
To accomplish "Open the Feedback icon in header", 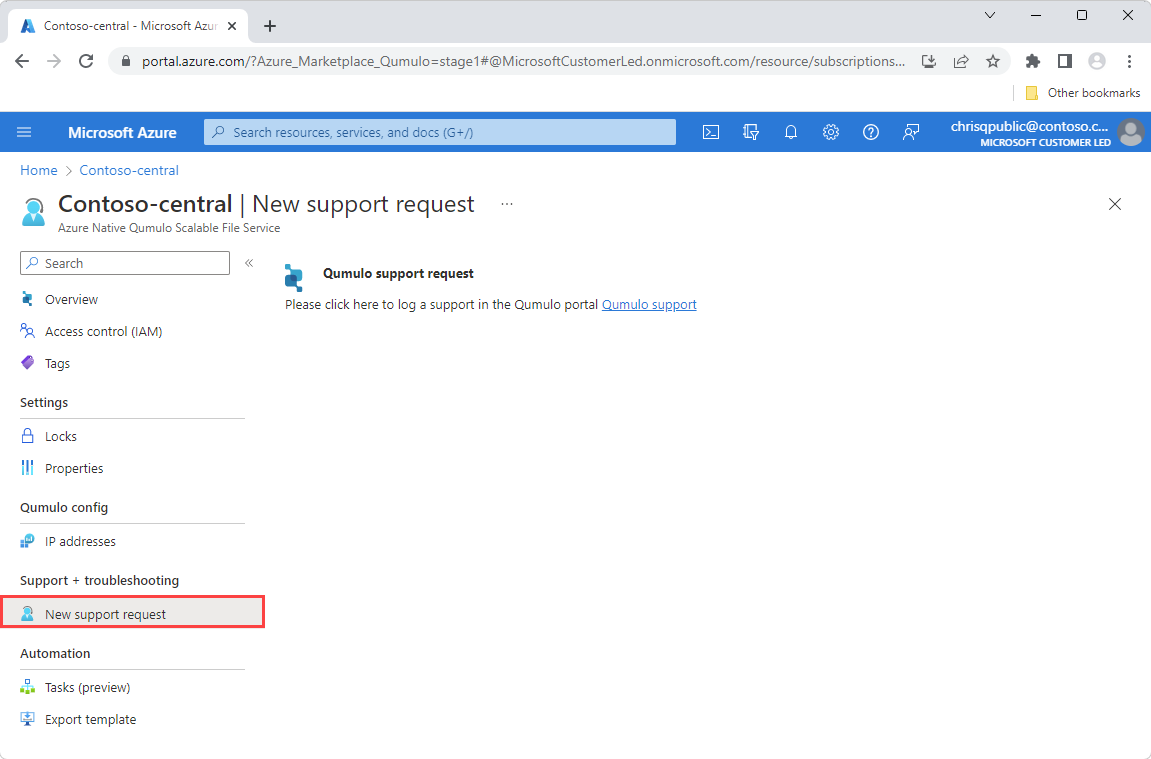I will (911, 132).
